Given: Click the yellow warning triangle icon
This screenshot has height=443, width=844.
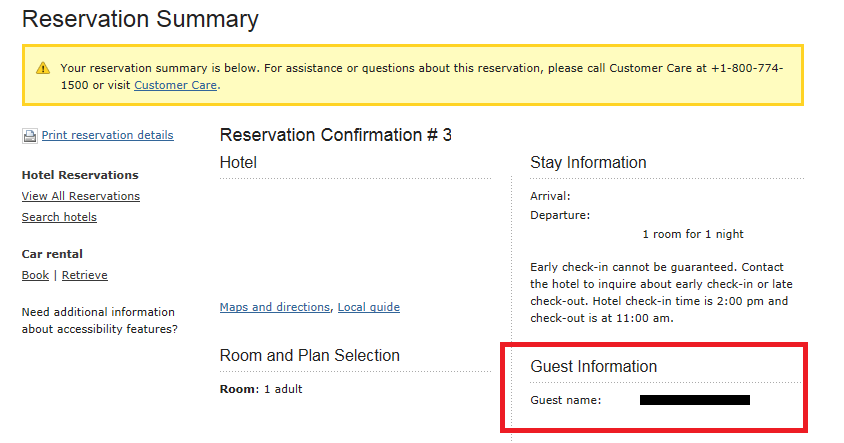Looking at the screenshot, I should pos(43,68).
